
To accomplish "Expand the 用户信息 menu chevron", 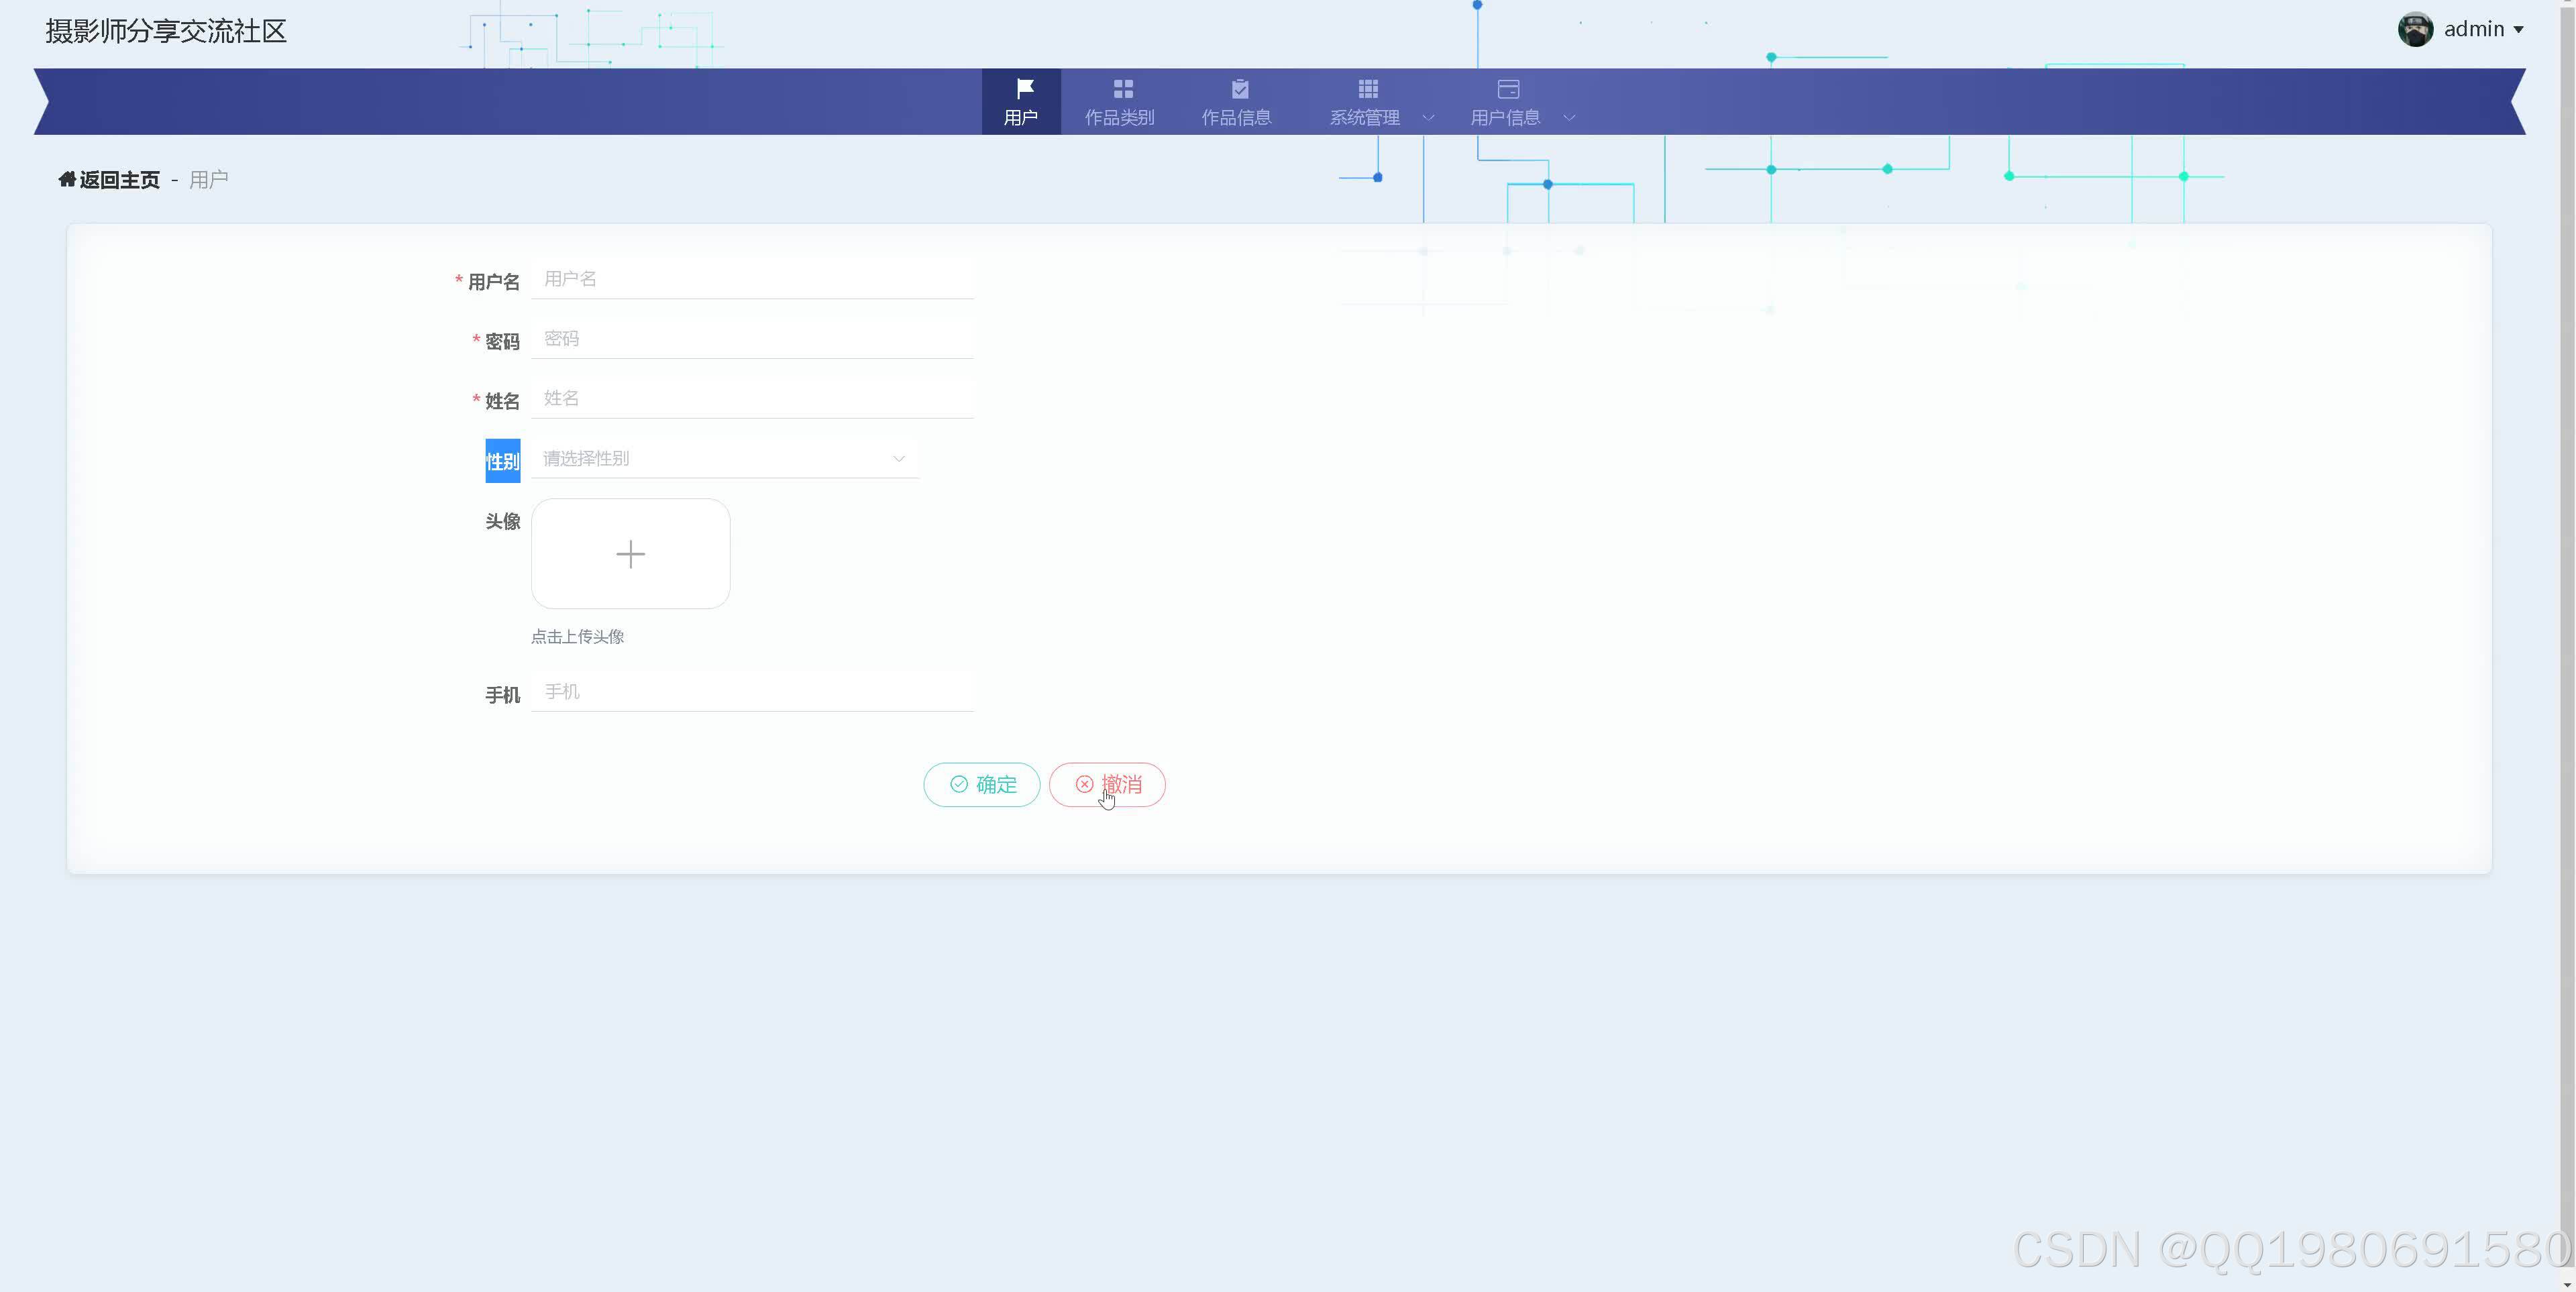I will point(1569,118).
